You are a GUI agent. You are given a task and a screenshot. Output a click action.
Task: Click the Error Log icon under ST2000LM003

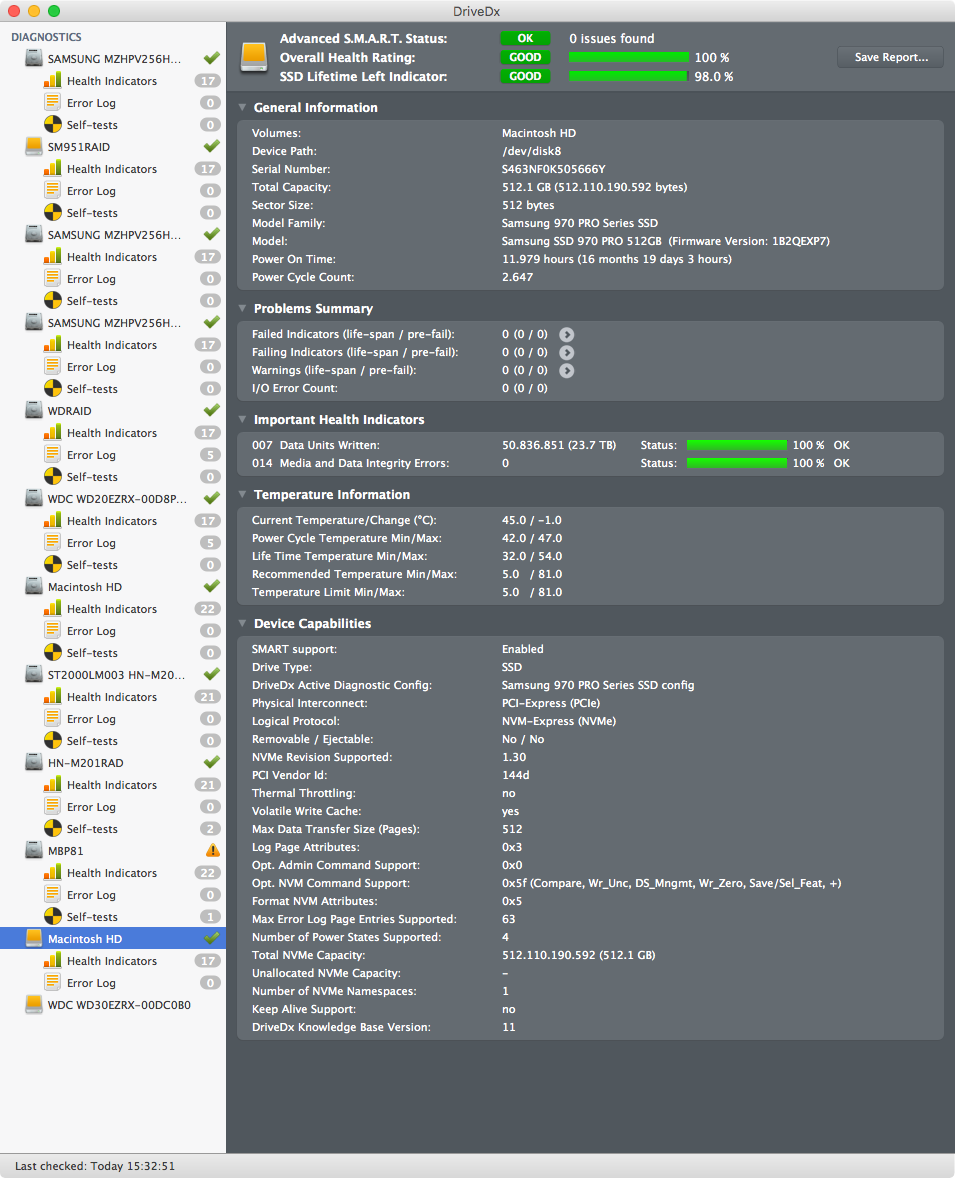click(53, 719)
